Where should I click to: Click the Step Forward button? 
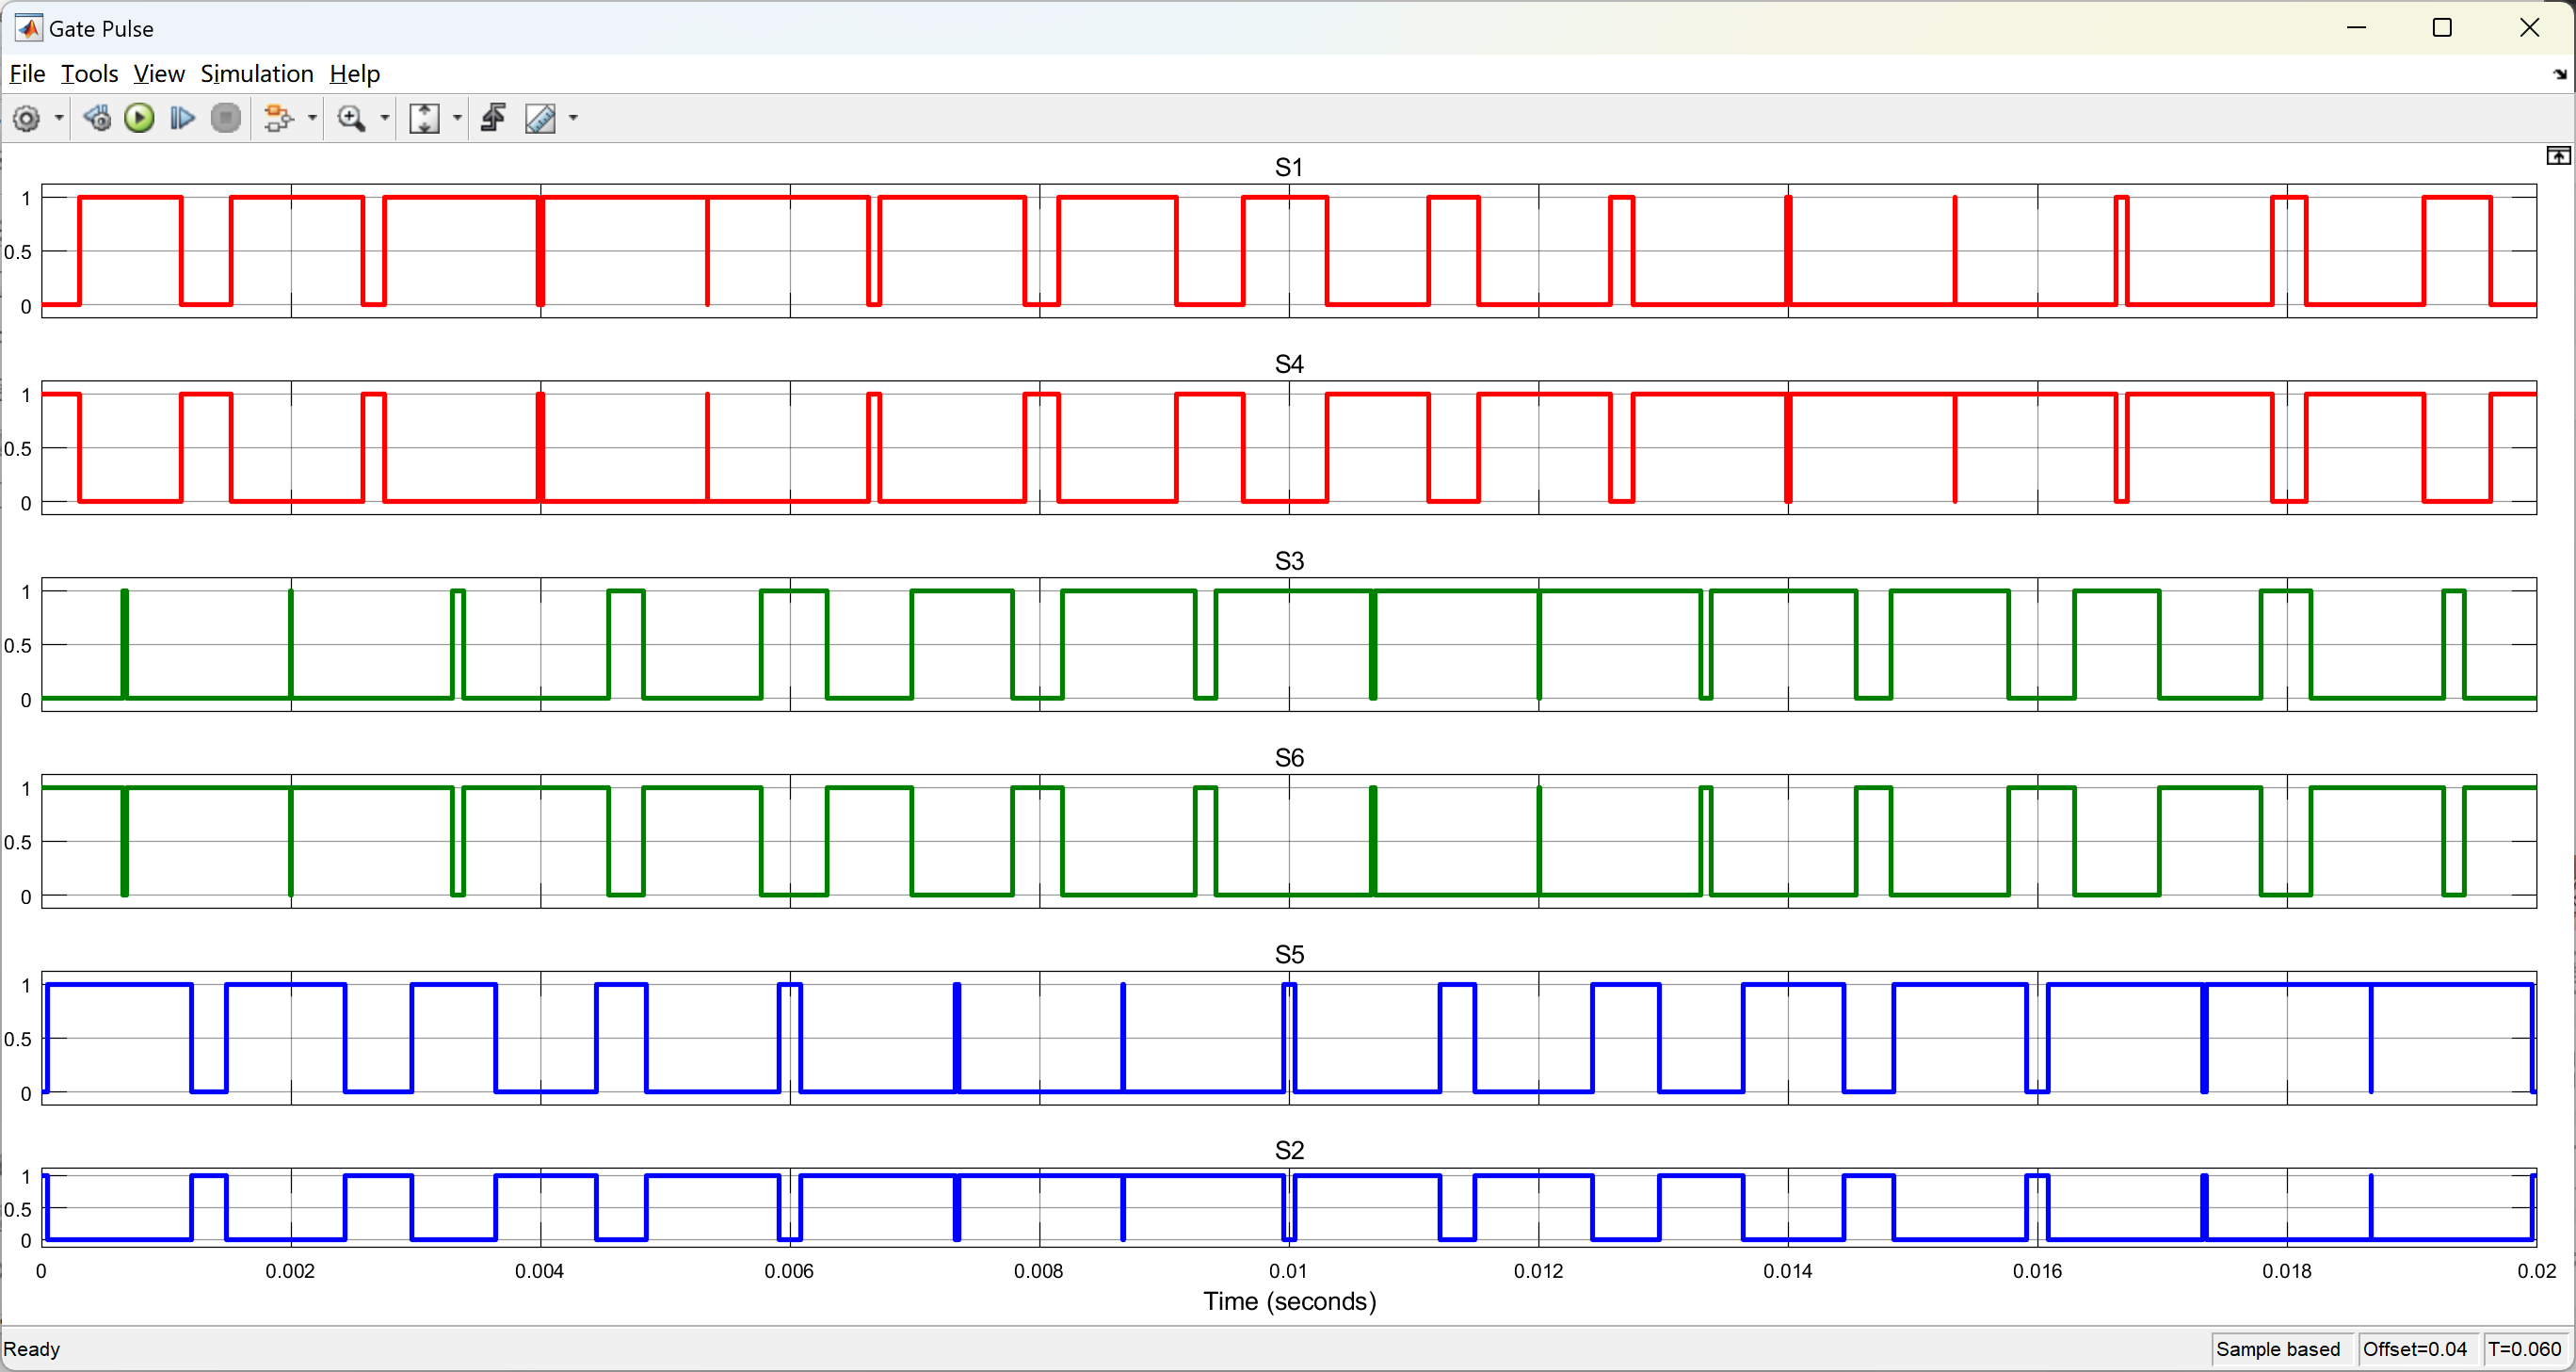[182, 119]
